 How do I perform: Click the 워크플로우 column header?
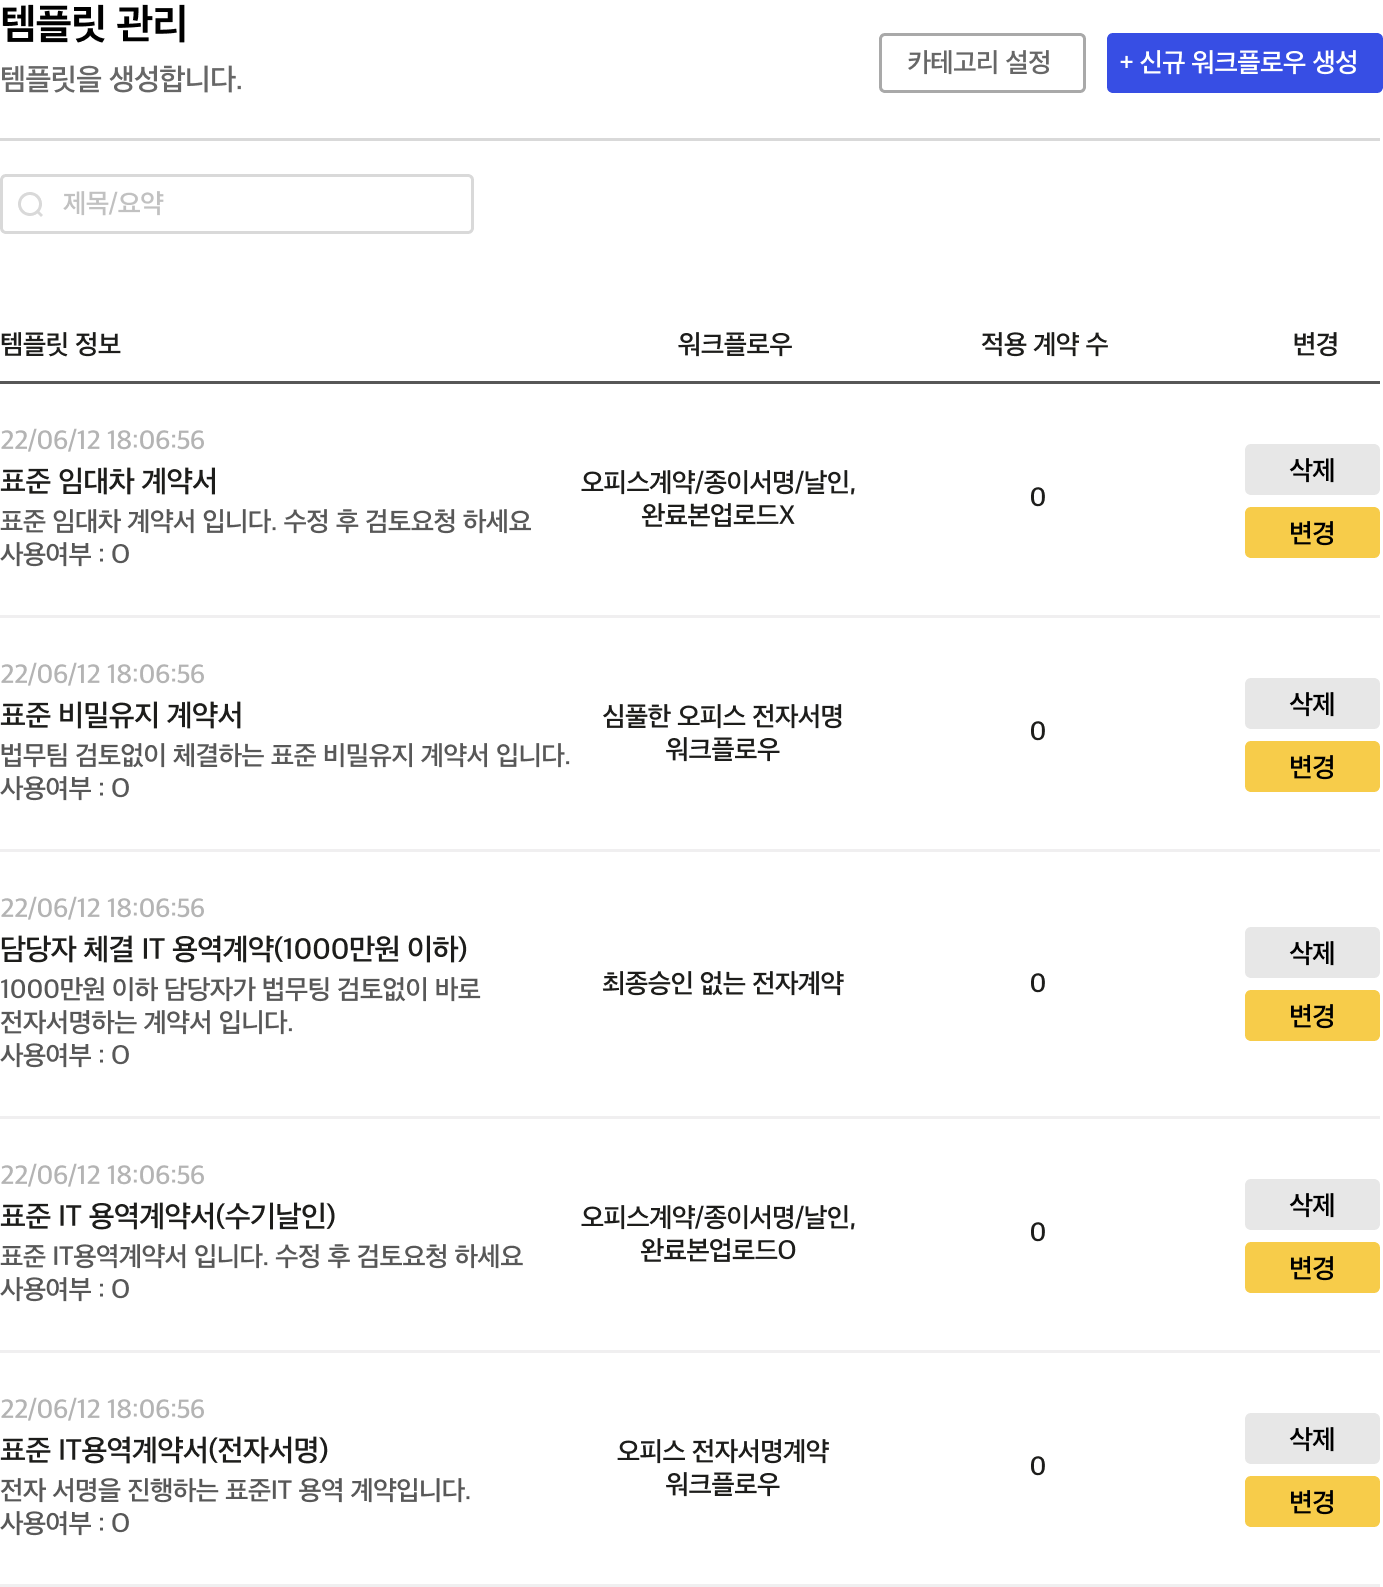735,344
